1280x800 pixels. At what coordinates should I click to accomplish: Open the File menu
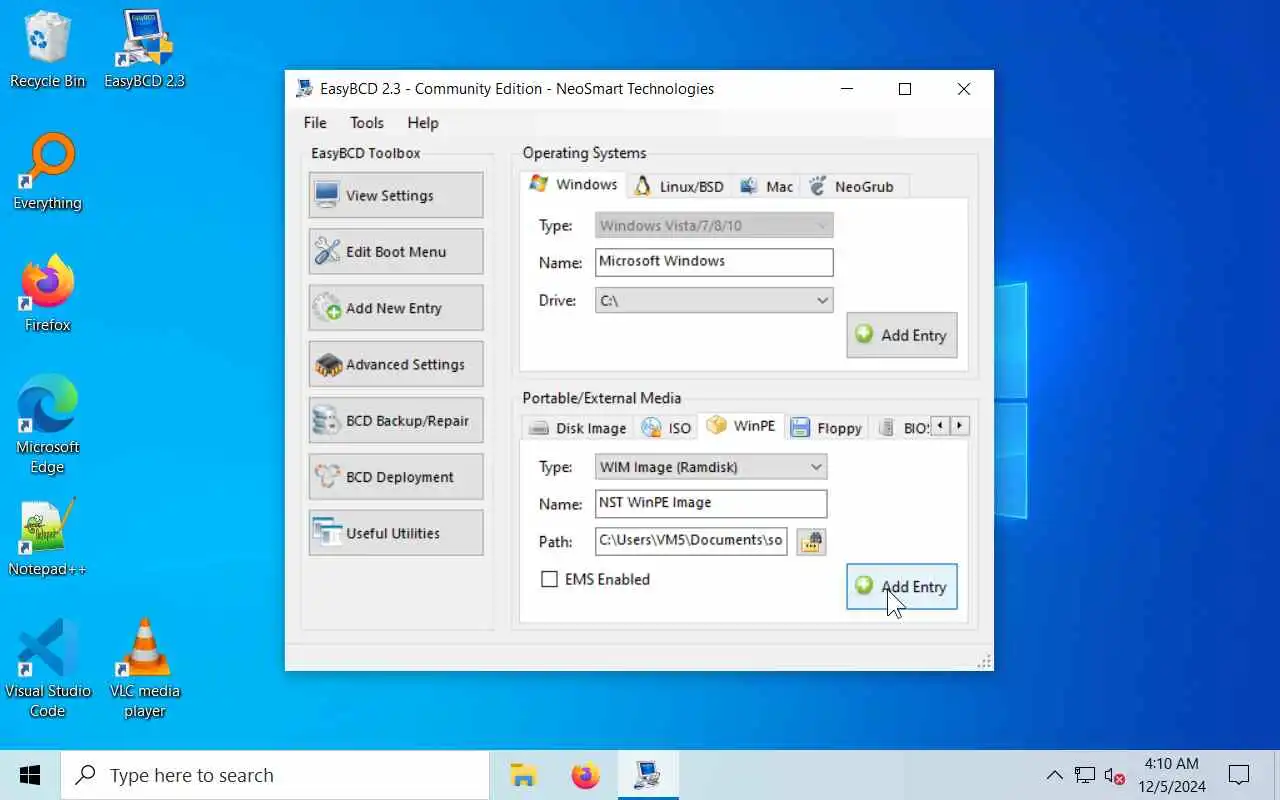point(315,122)
